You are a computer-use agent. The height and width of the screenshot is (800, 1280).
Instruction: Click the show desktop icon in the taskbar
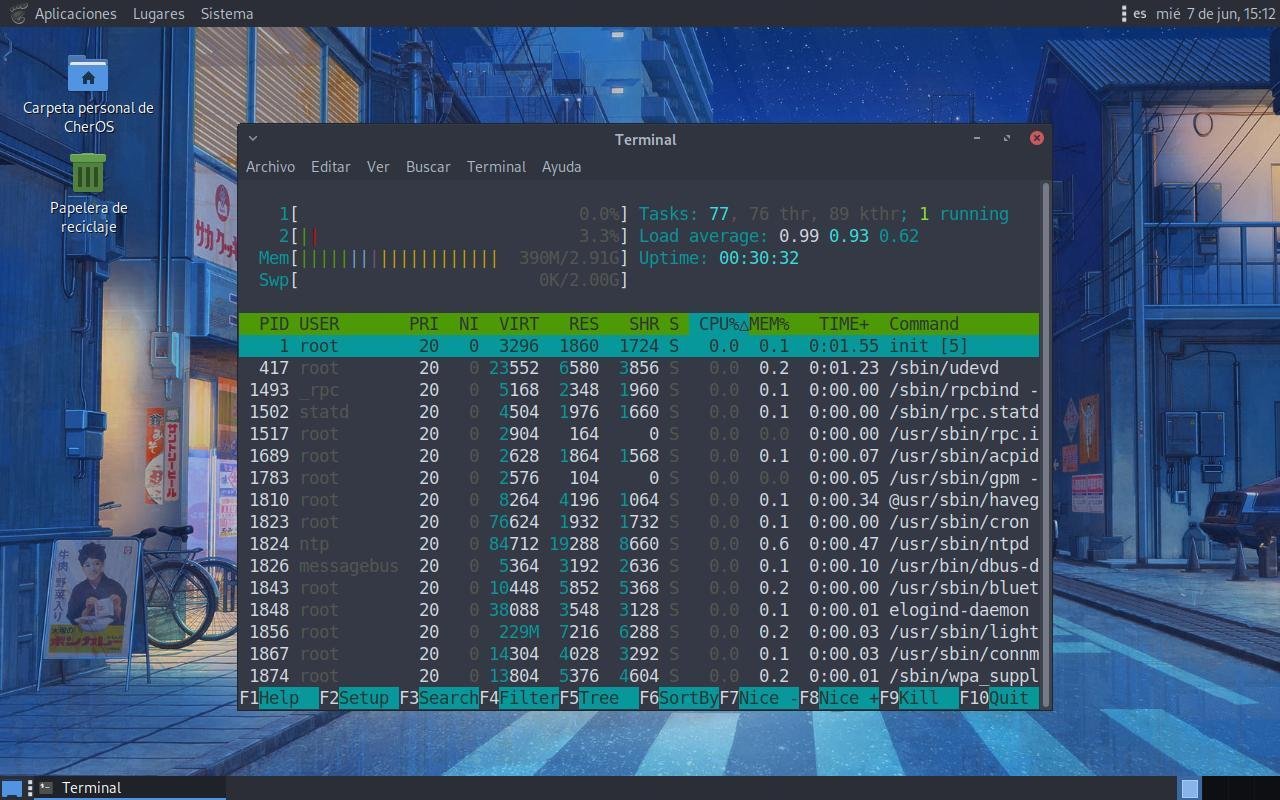pos(12,788)
